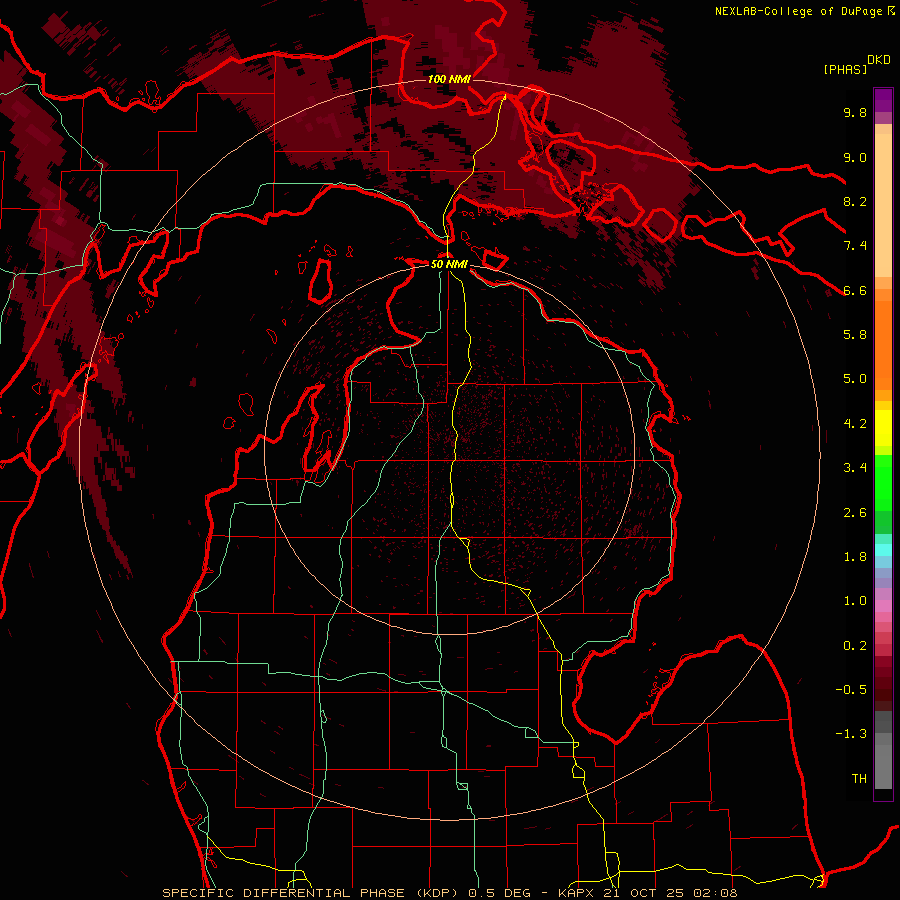Click the 7.4 value on the color scale
The width and height of the screenshot is (900, 900).
point(855,246)
